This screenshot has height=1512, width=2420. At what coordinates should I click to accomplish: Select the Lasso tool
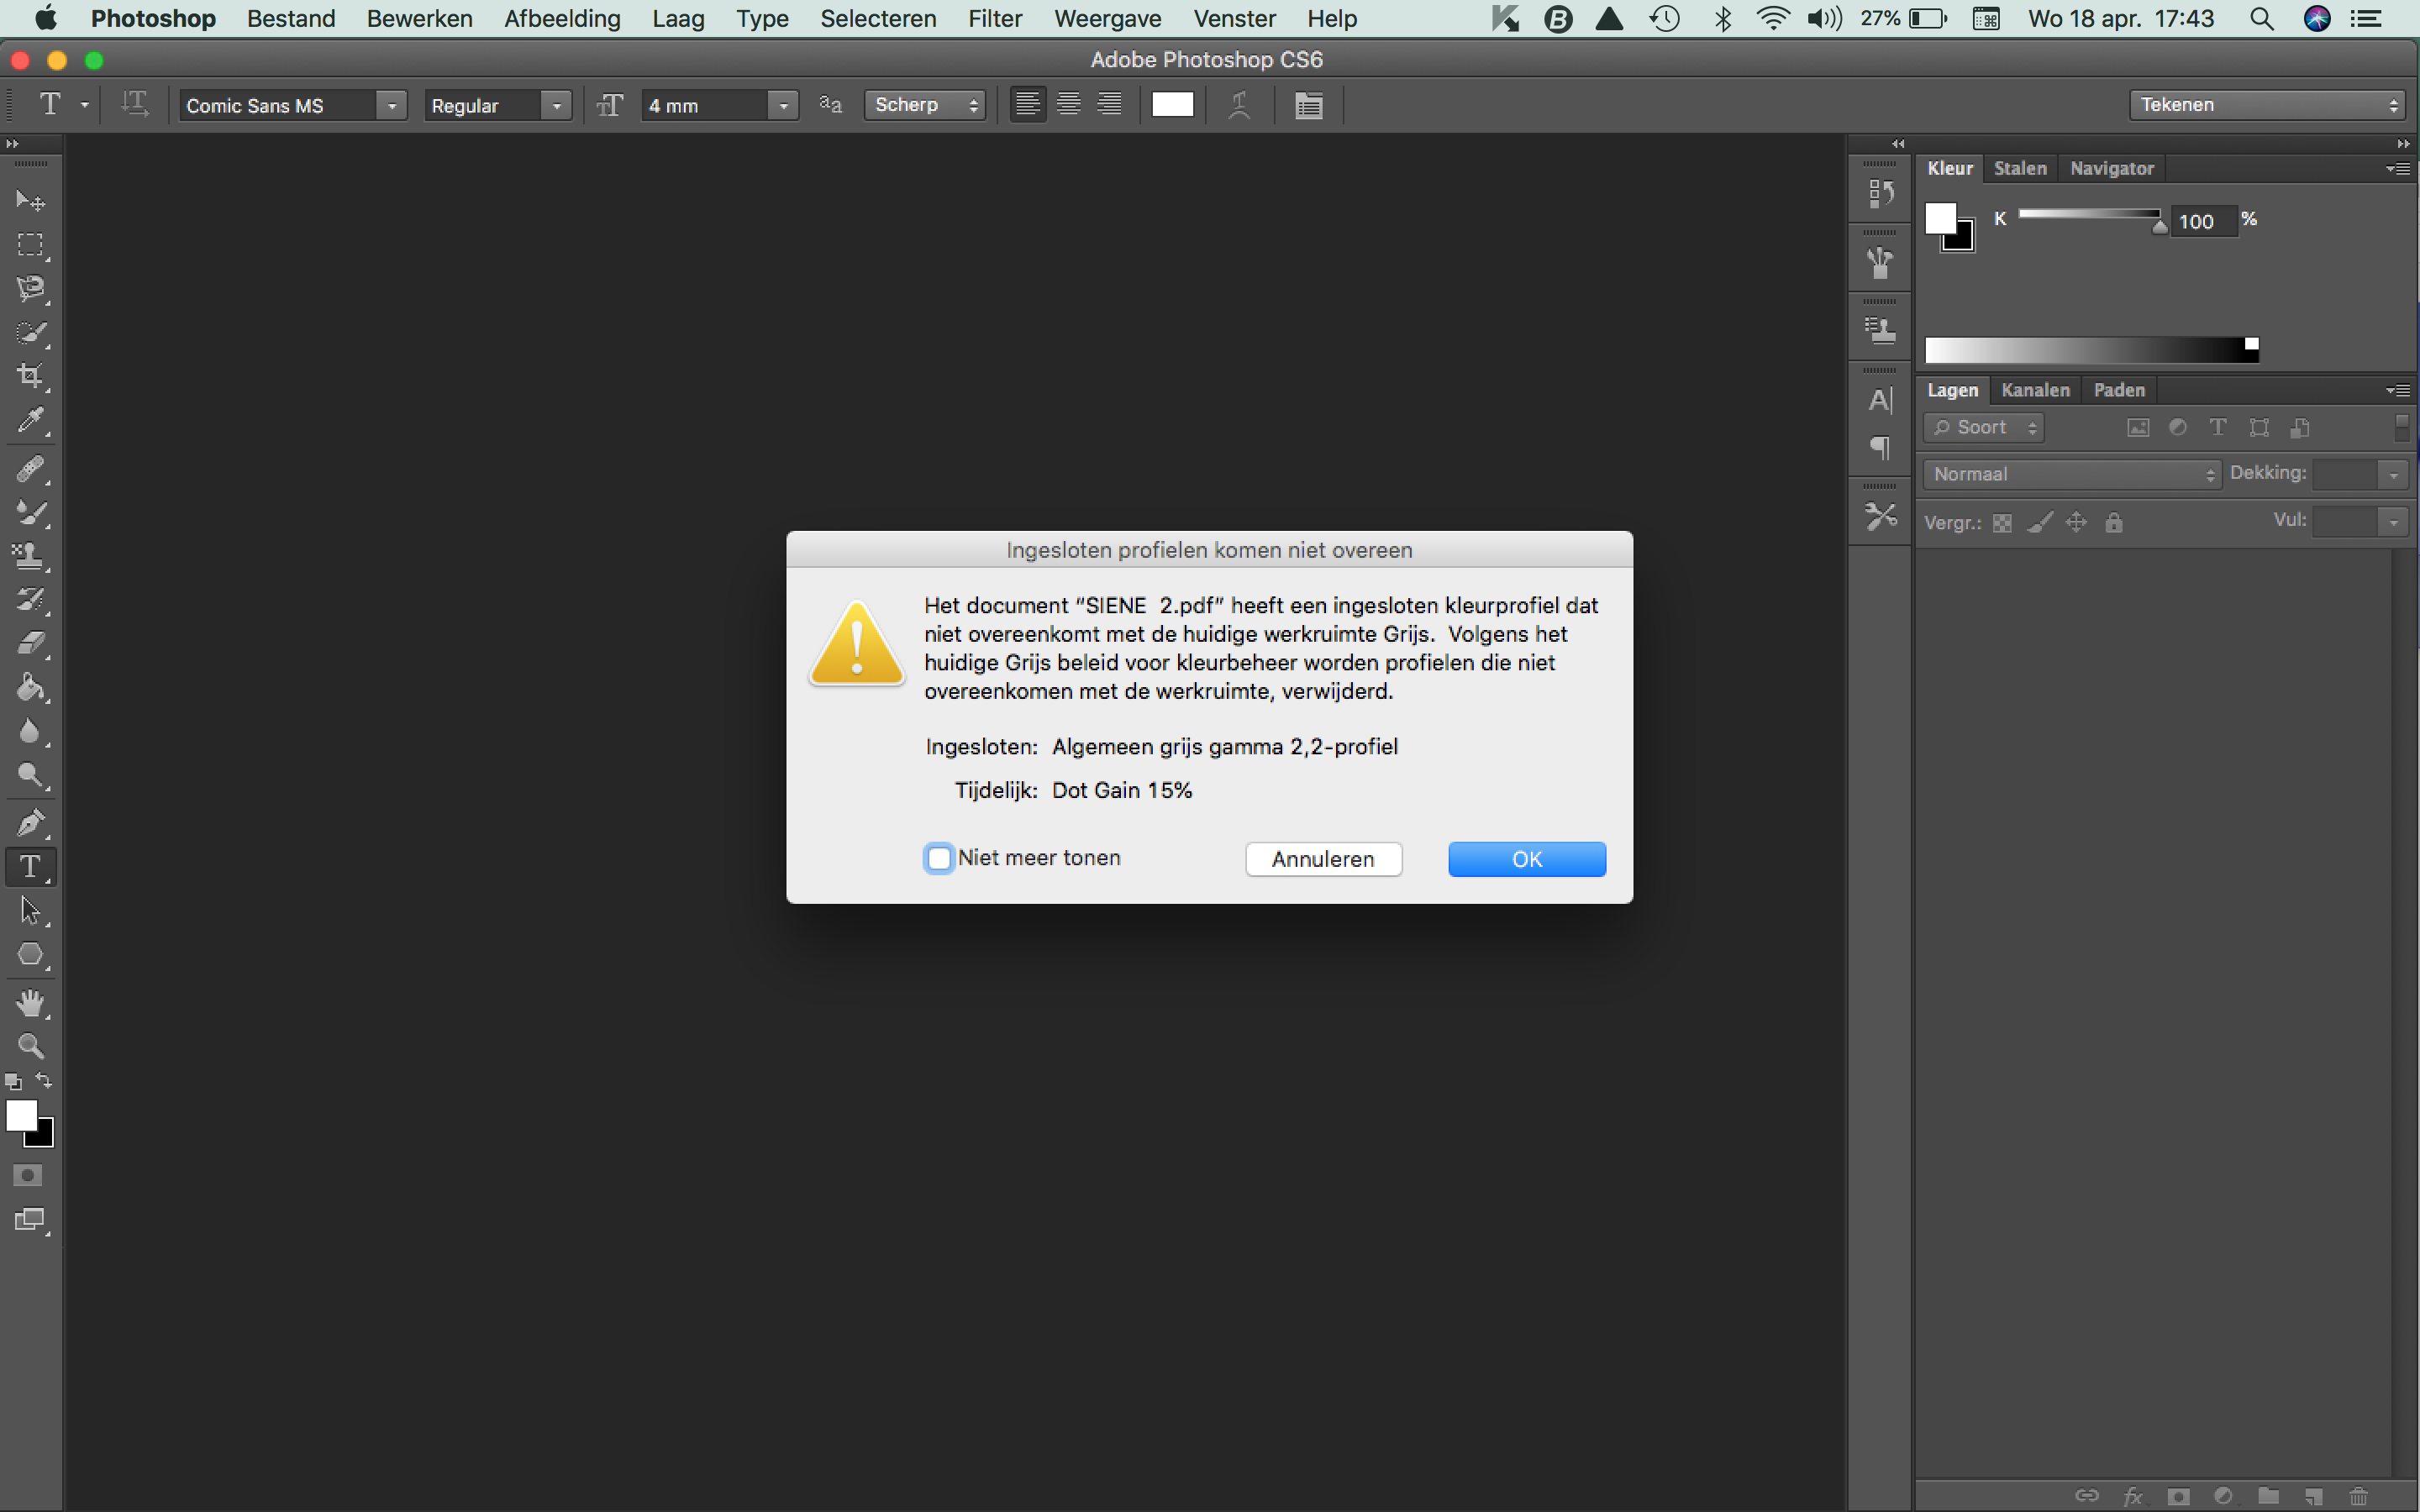click(30, 289)
